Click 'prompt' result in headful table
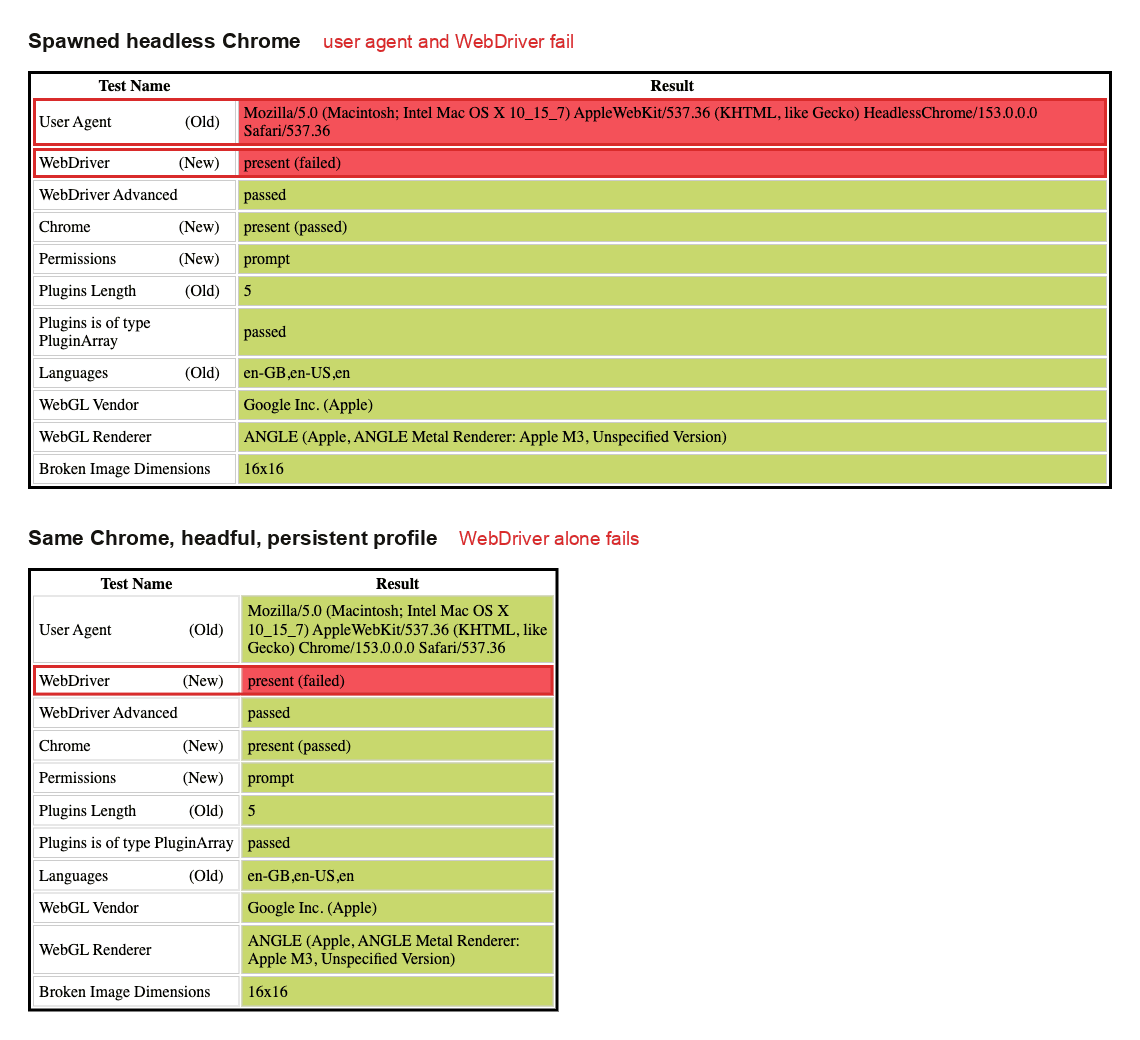 pos(397,778)
